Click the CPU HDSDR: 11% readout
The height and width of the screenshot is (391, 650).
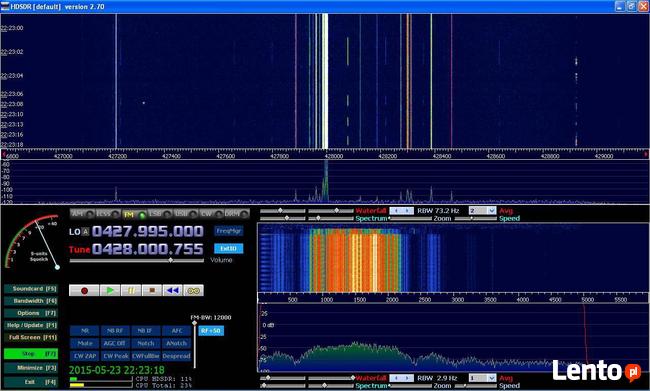pos(163,379)
